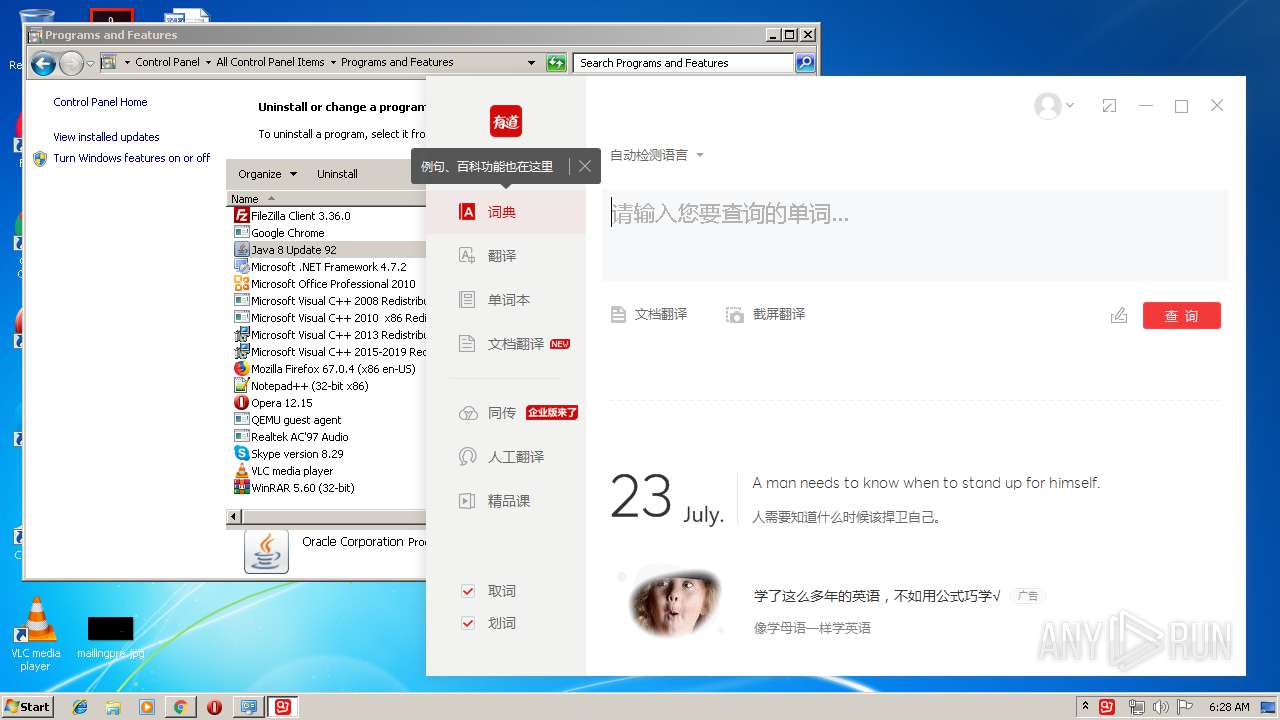Open Windows Explorer folder taskbar icon
1280x720 pixels.
(x=113, y=707)
